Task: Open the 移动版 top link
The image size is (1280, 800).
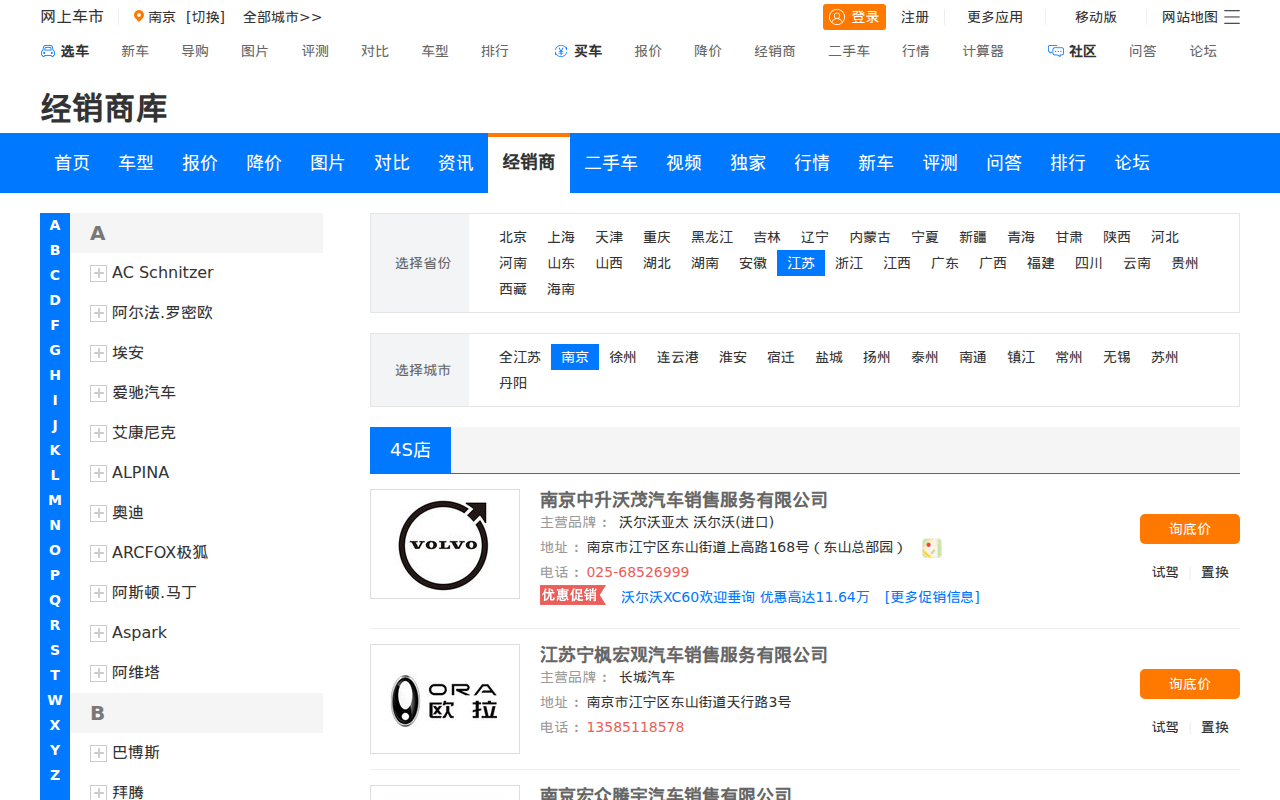Action: pos(1096,17)
